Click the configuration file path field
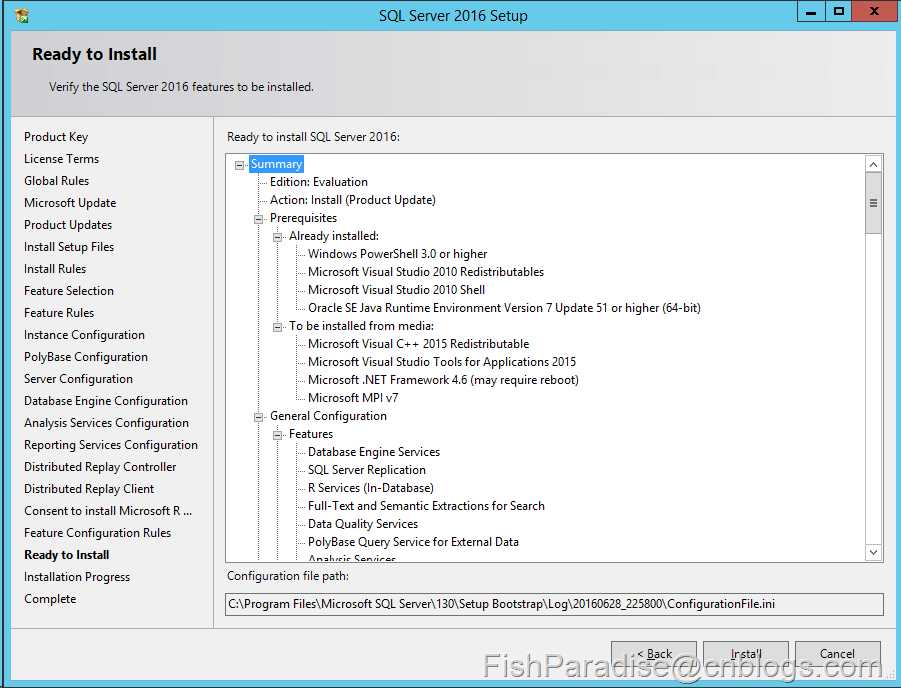This screenshot has height=688, width=901. 554,604
